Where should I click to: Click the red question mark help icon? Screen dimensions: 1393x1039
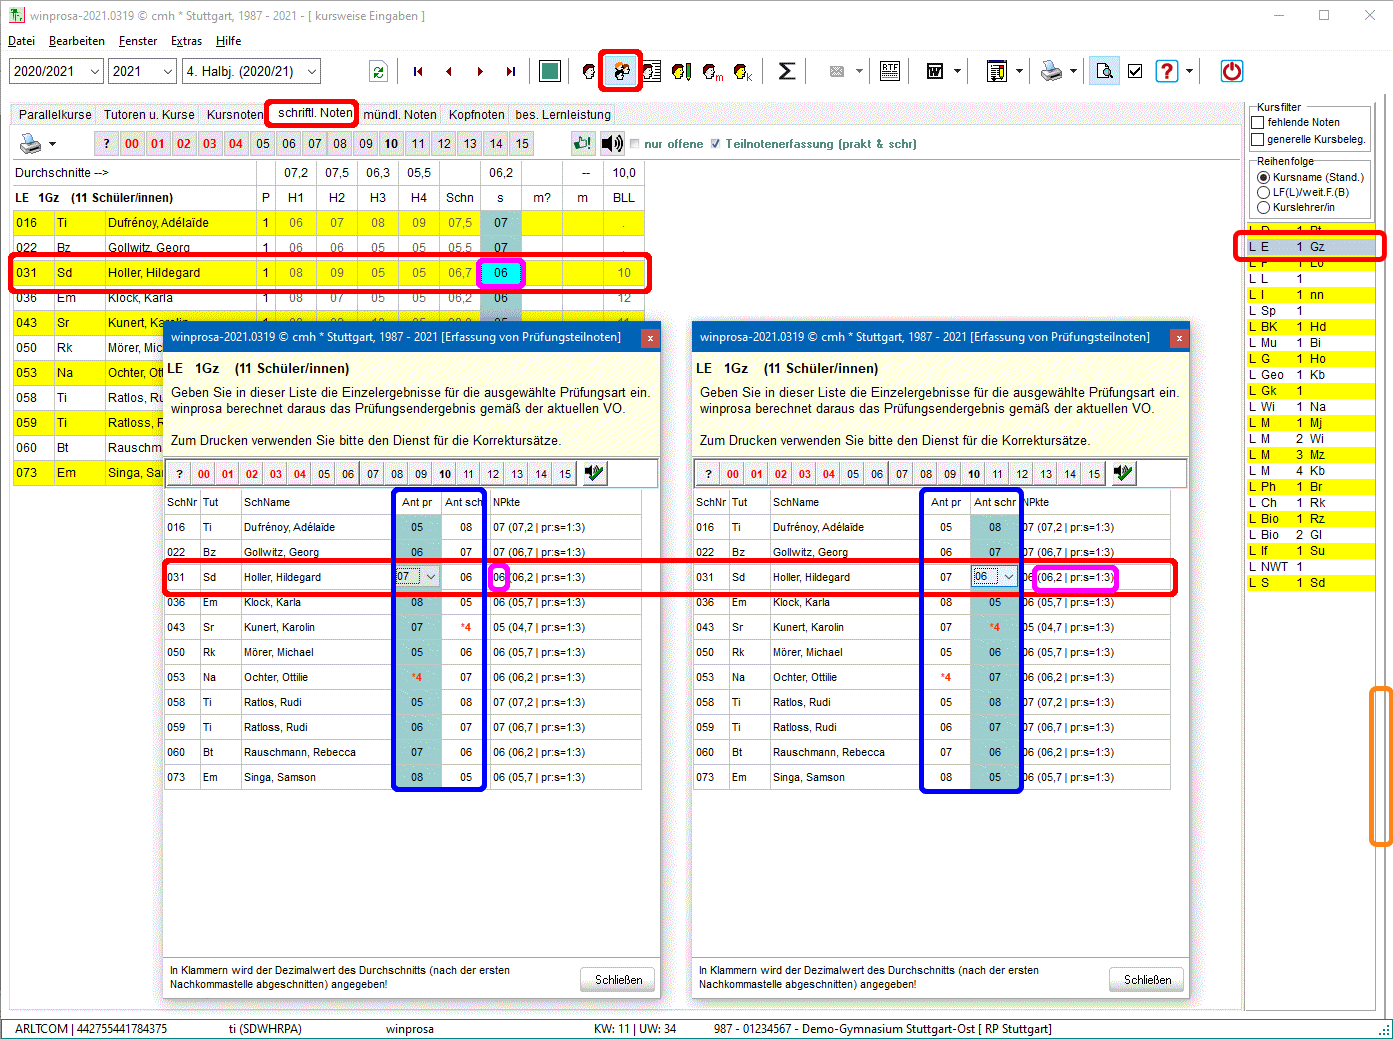coord(1166,71)
